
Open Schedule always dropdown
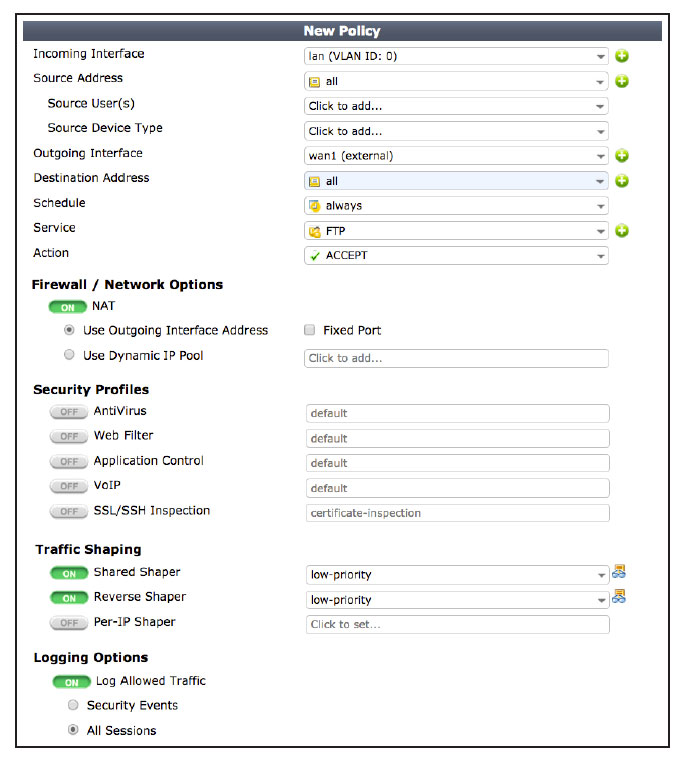(x=456, y=206)
